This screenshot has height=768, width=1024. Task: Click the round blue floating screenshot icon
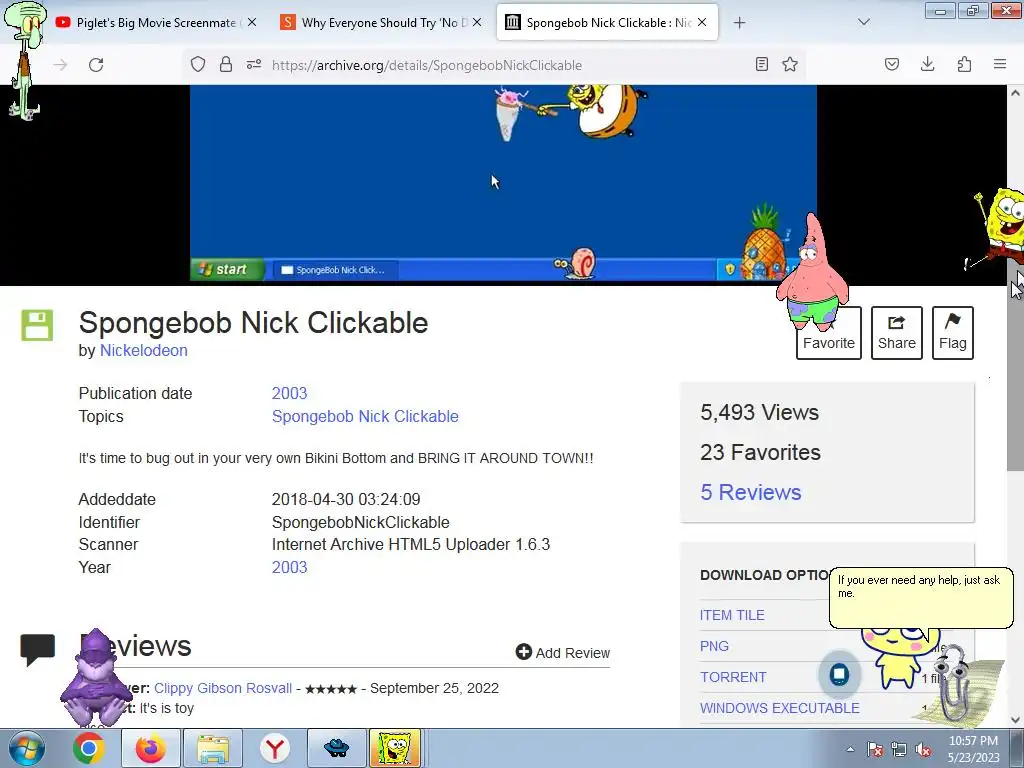coord(839,673)
